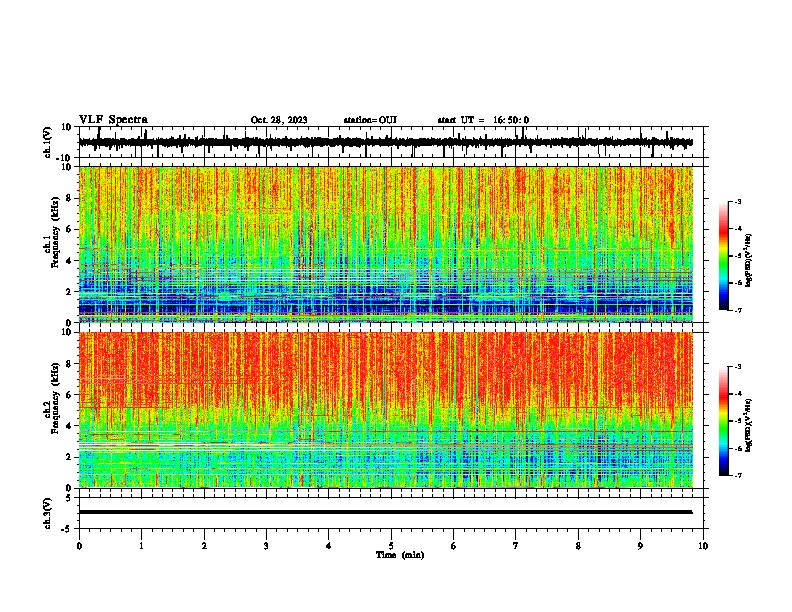Click time axis tick label "10"
Viewport: 792px width, 612px height.
[x=703, y=546]
